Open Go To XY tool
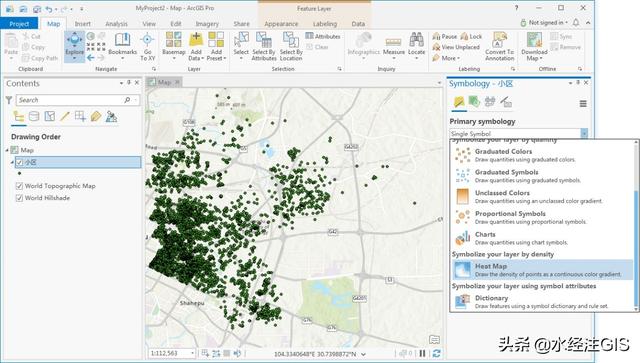The width and height of the screenshot is (640, 363). click(147, 47)
